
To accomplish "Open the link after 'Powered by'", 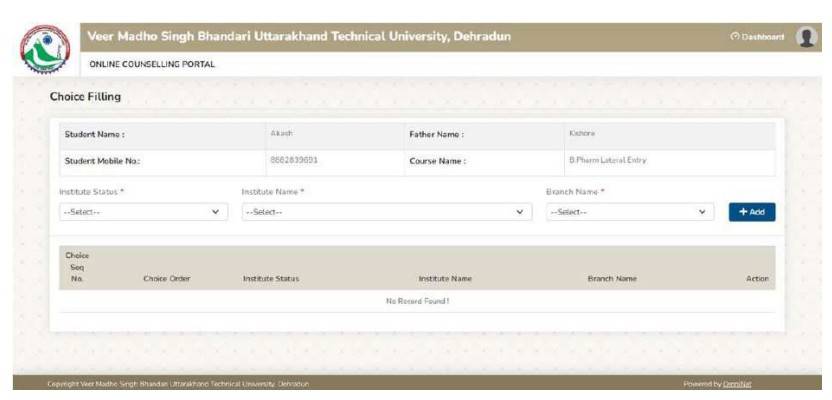I will (737, 384).
